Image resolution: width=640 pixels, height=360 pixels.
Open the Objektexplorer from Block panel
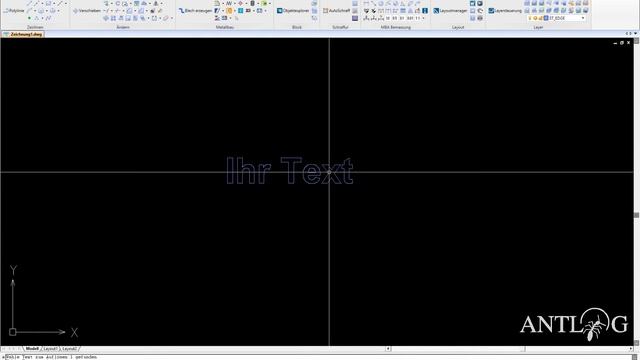(293, 11)
